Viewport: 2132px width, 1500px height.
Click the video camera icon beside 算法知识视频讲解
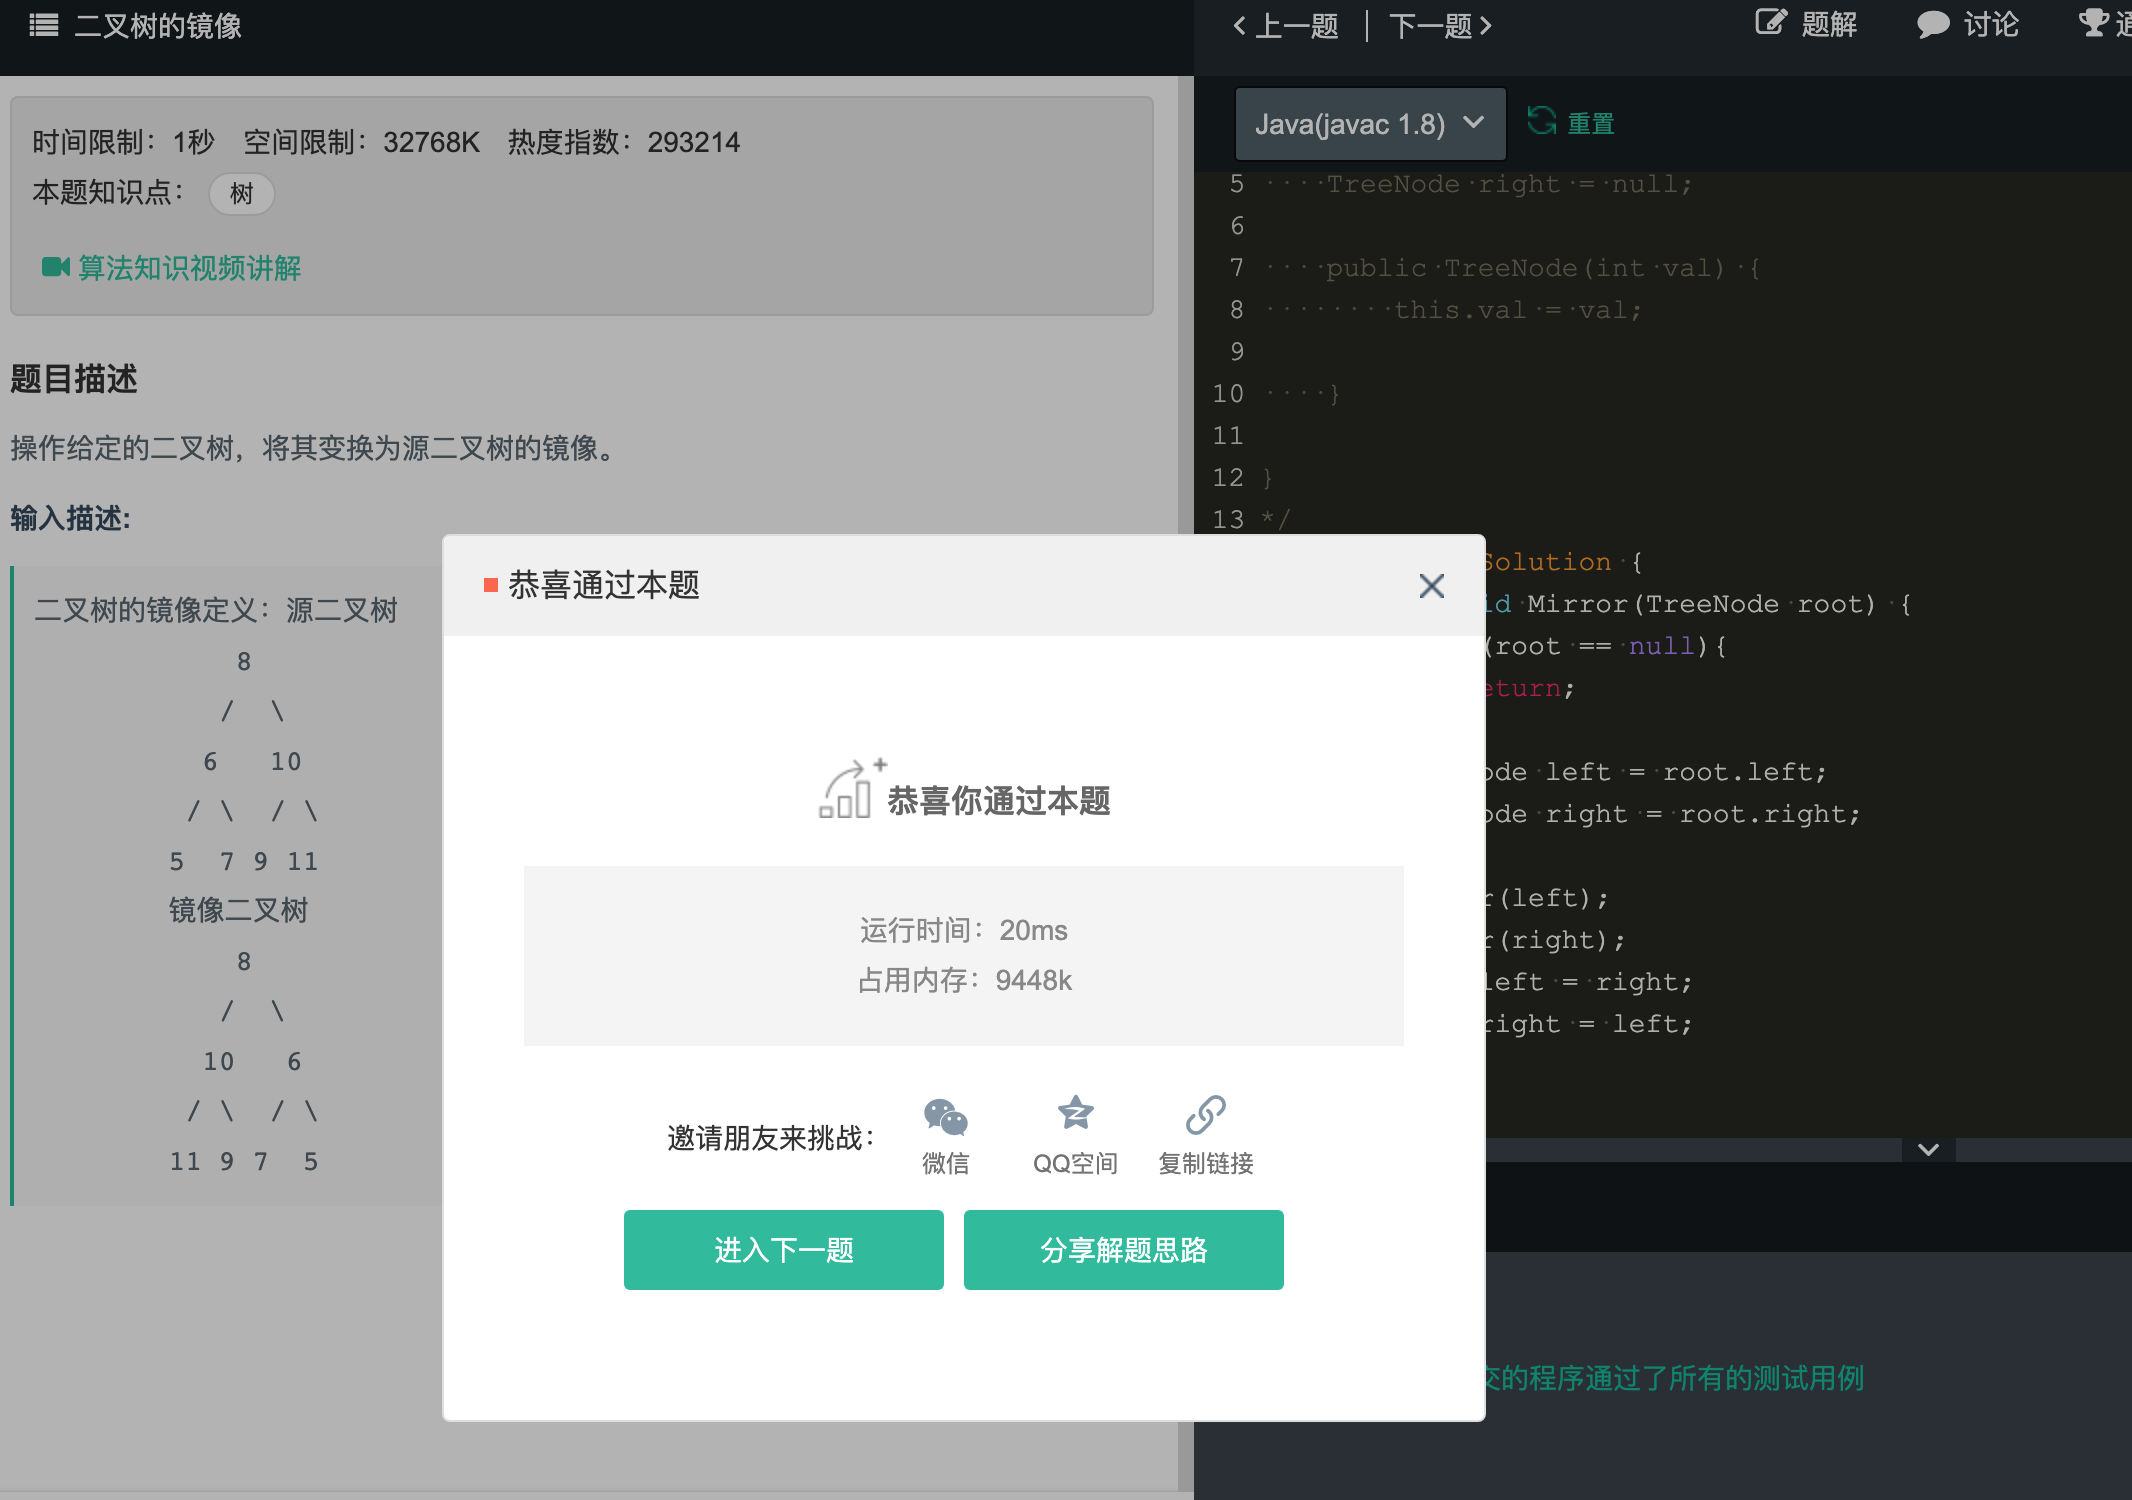[55, 267]
